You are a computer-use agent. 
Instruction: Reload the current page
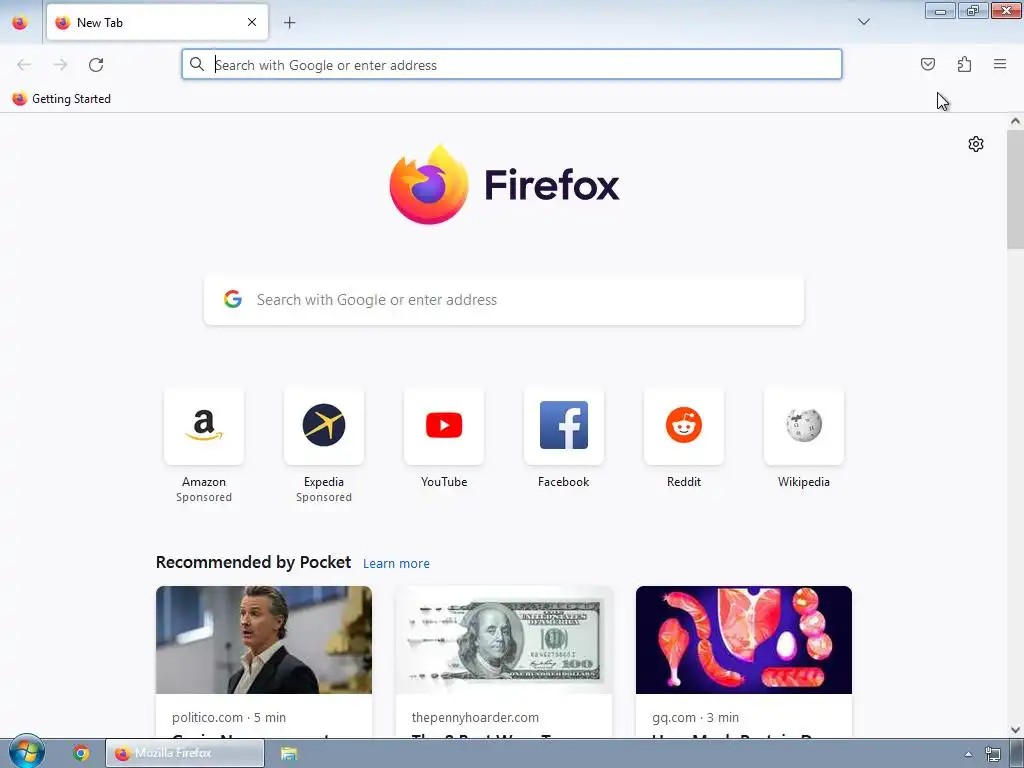click(x=96, y=64)
